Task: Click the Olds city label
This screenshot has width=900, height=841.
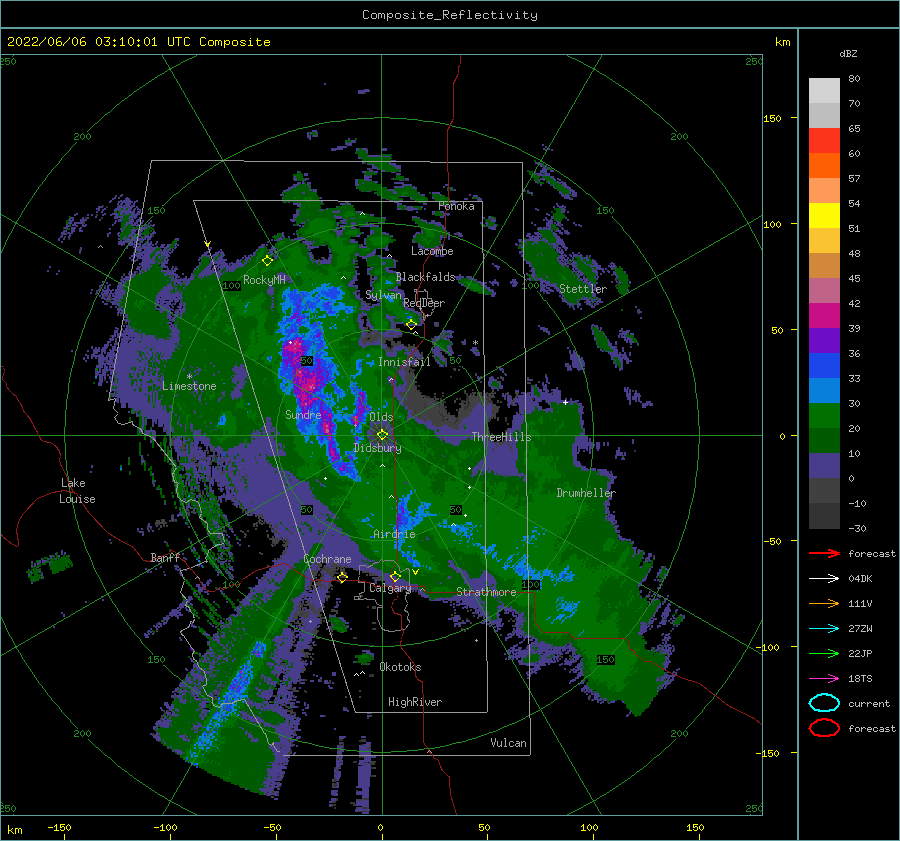Action: pyautogui.click(x=381, y=417)
